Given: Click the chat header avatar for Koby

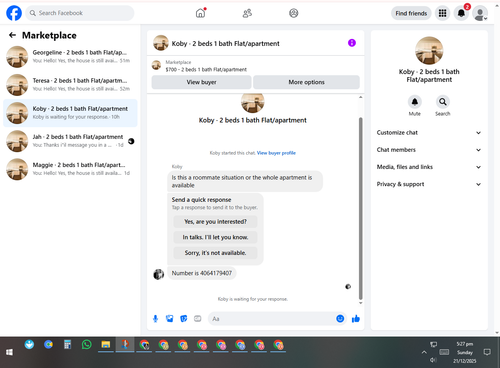Looking at the screenshot, I should click(x=161, y=43).
